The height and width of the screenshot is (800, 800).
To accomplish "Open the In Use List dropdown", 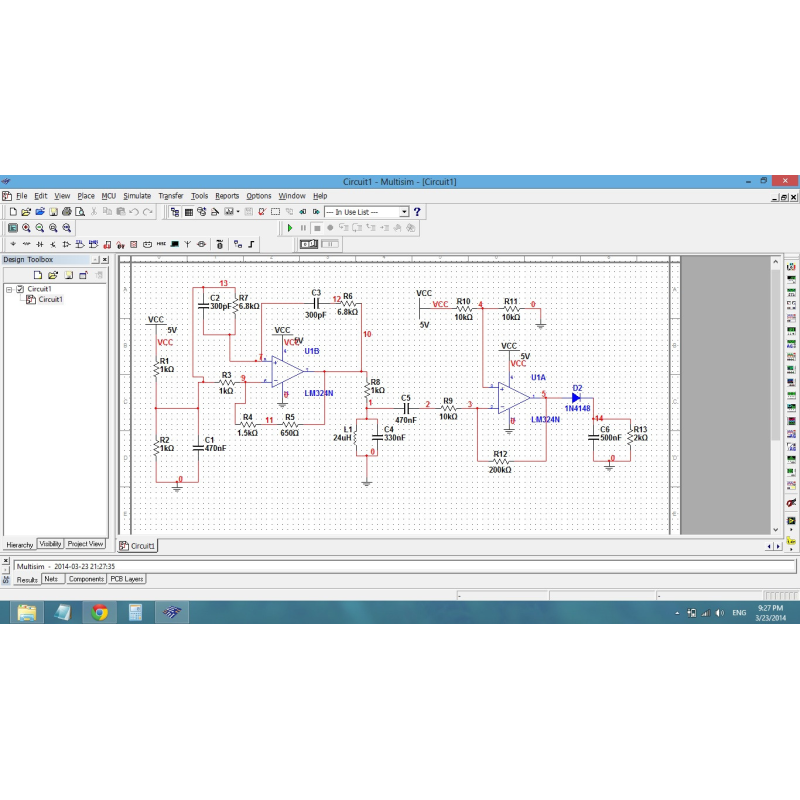I will (404, 212).
